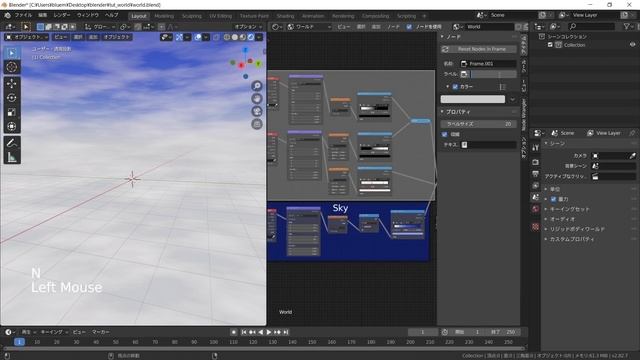Adjust the ラベルサイズ label size slider
The width and height of the screenshot is (640, 360).
click(x=478, y=124)
